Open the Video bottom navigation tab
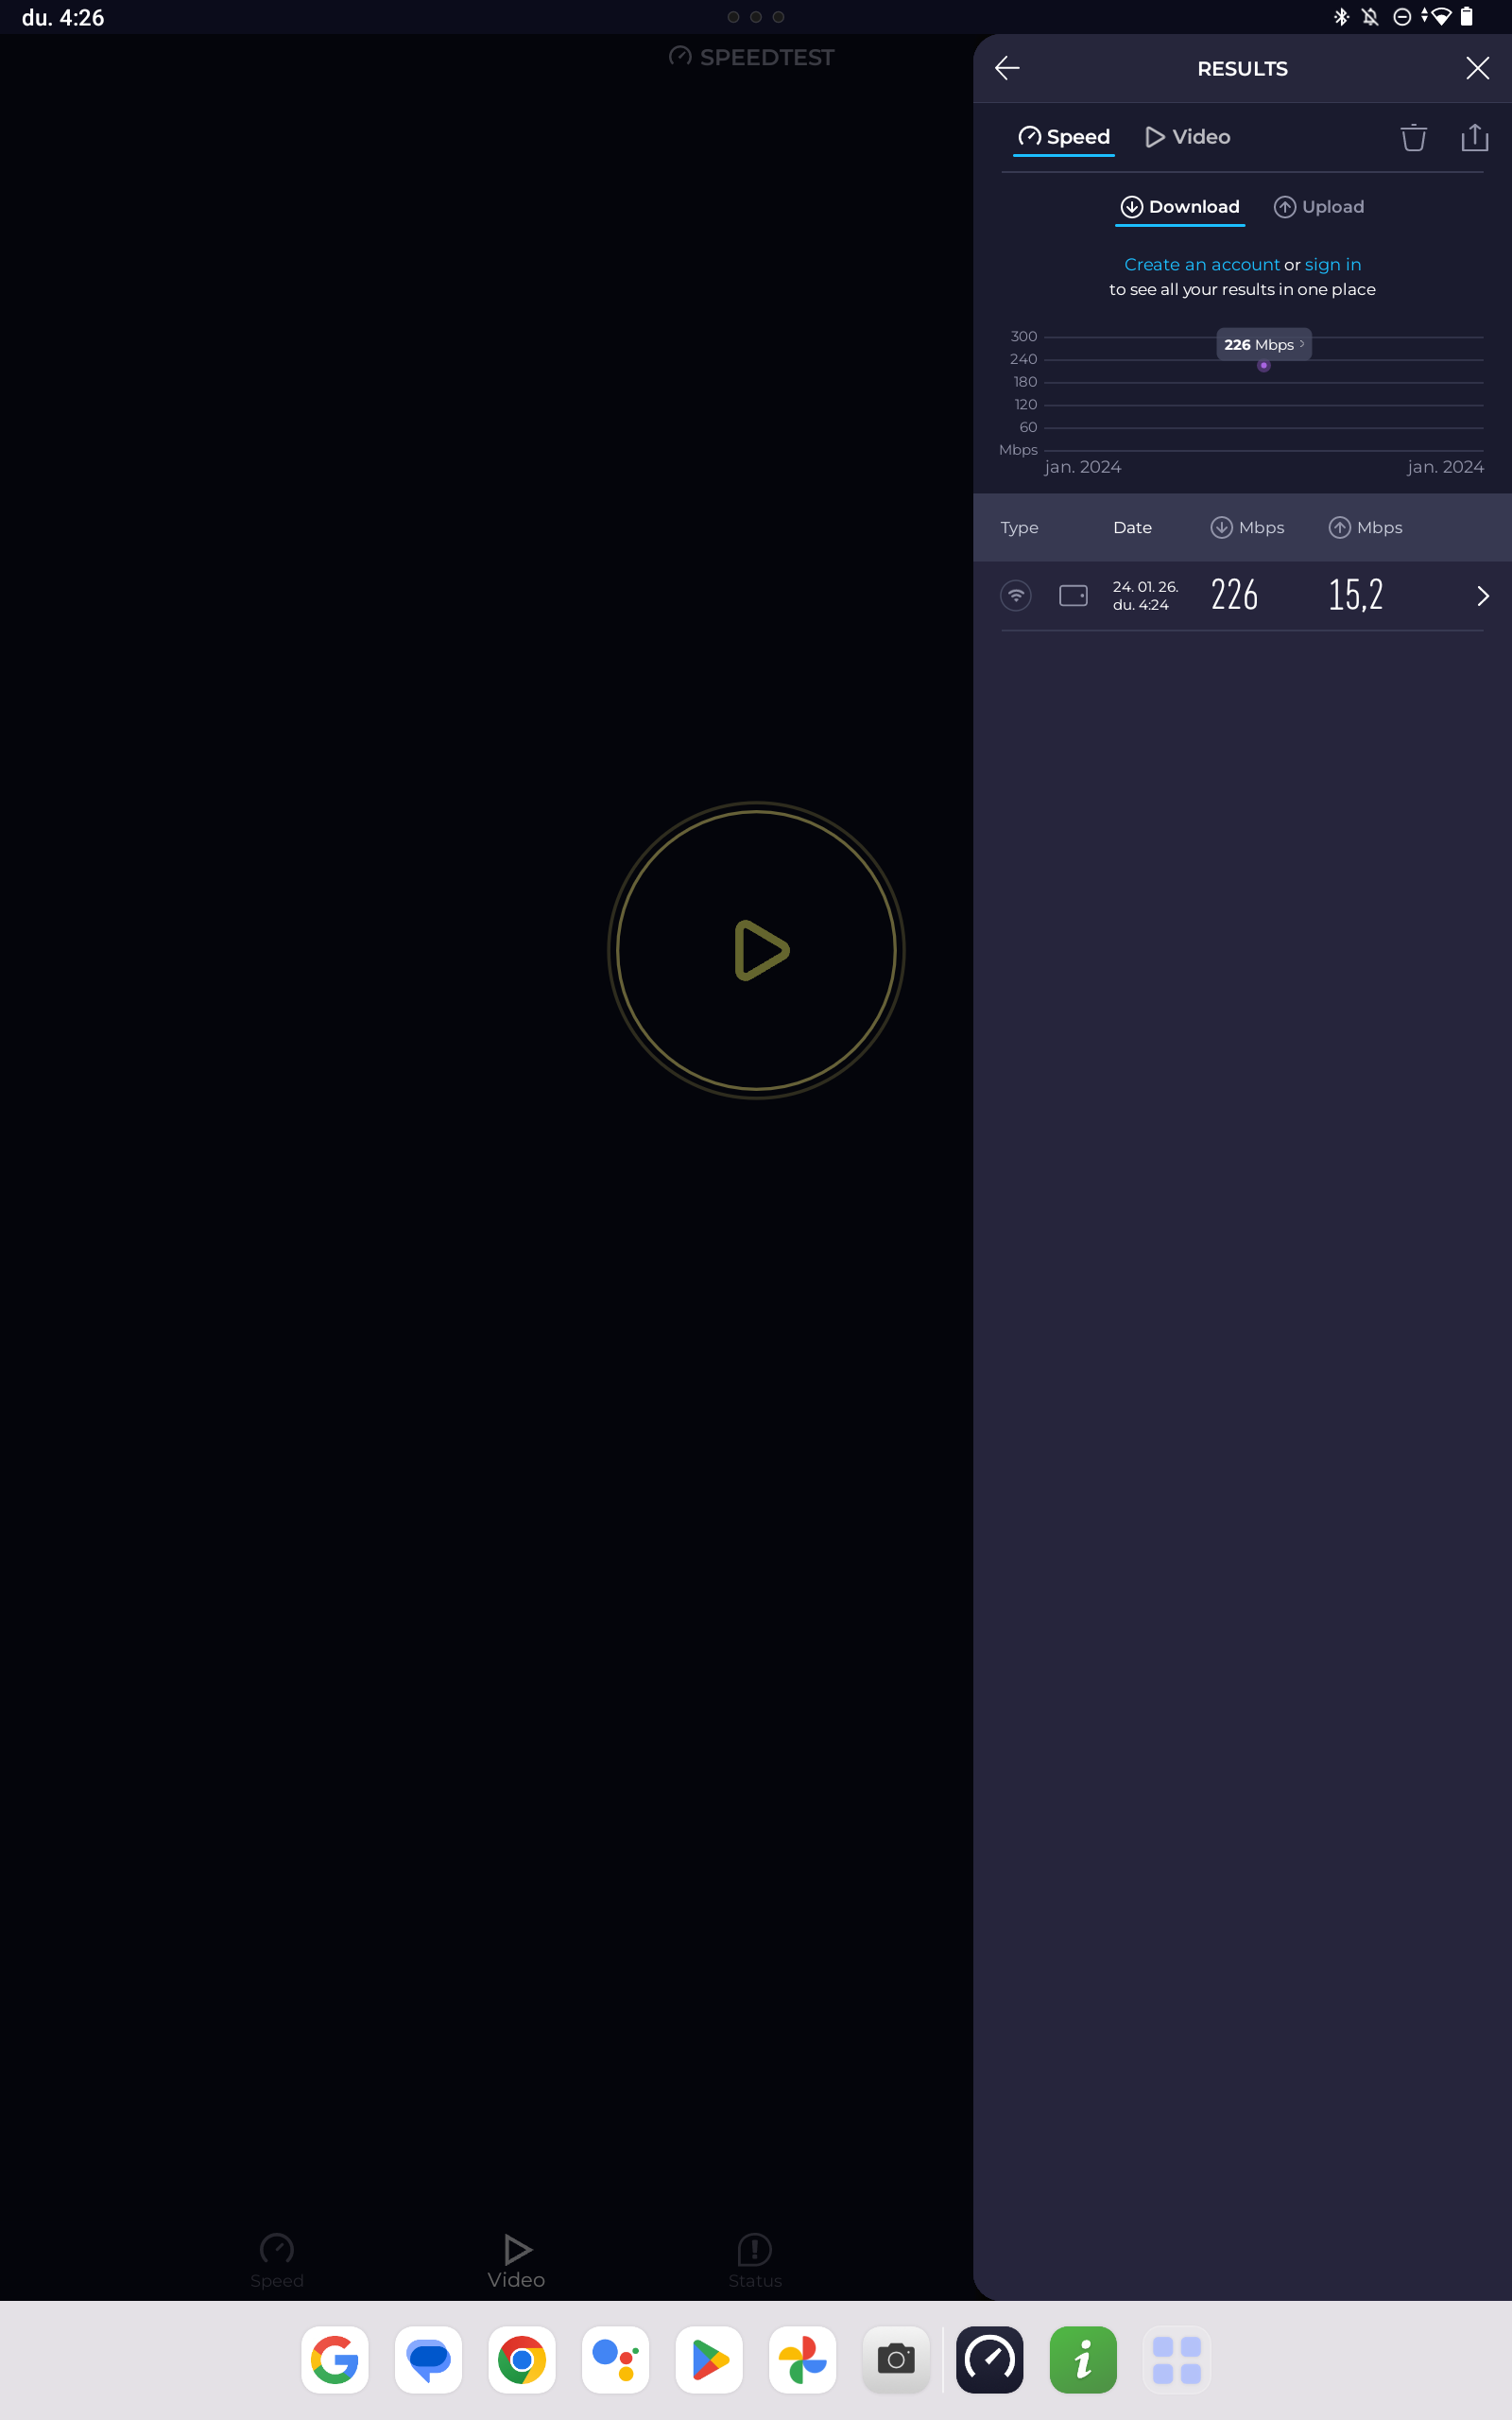Screen dimensions: 1512x2420 click(516, 2261)
